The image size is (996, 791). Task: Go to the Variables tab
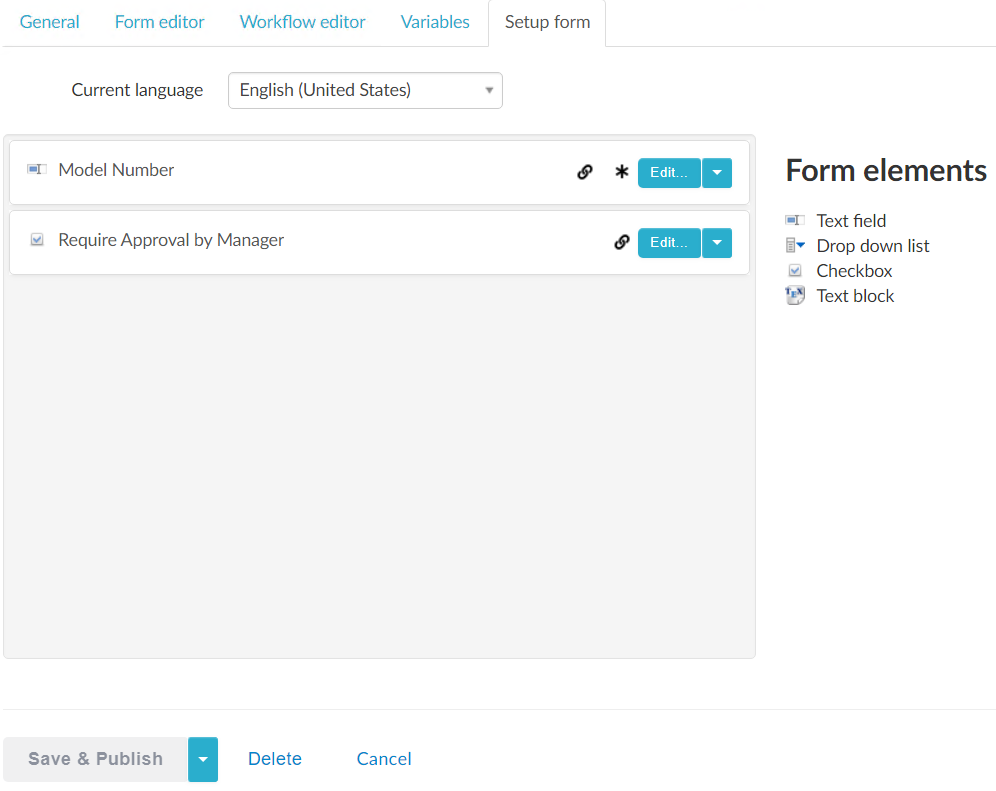435,22
